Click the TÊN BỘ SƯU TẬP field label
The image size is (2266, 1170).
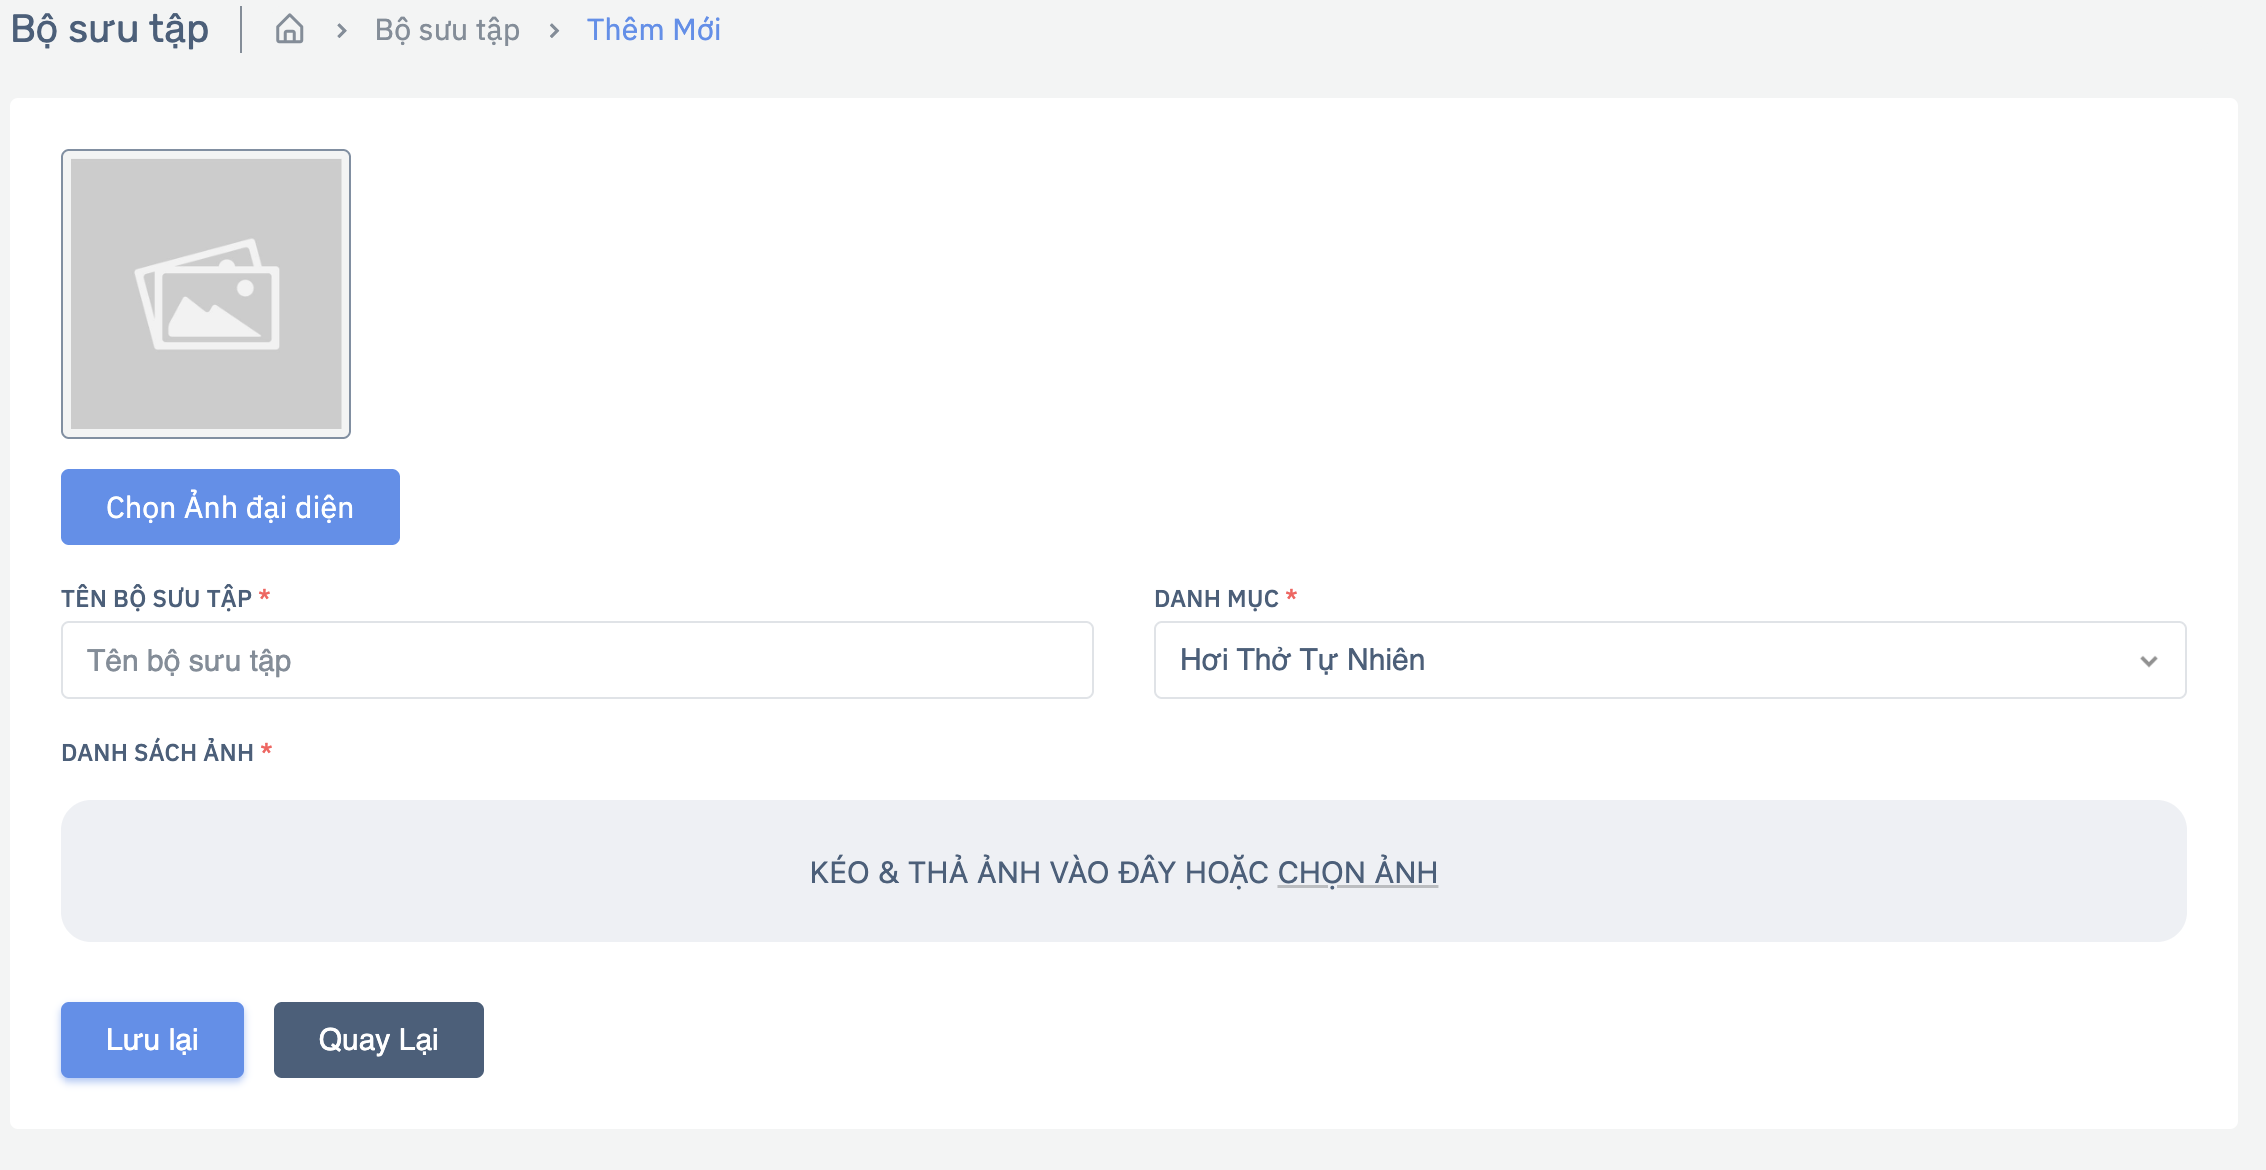156,598
